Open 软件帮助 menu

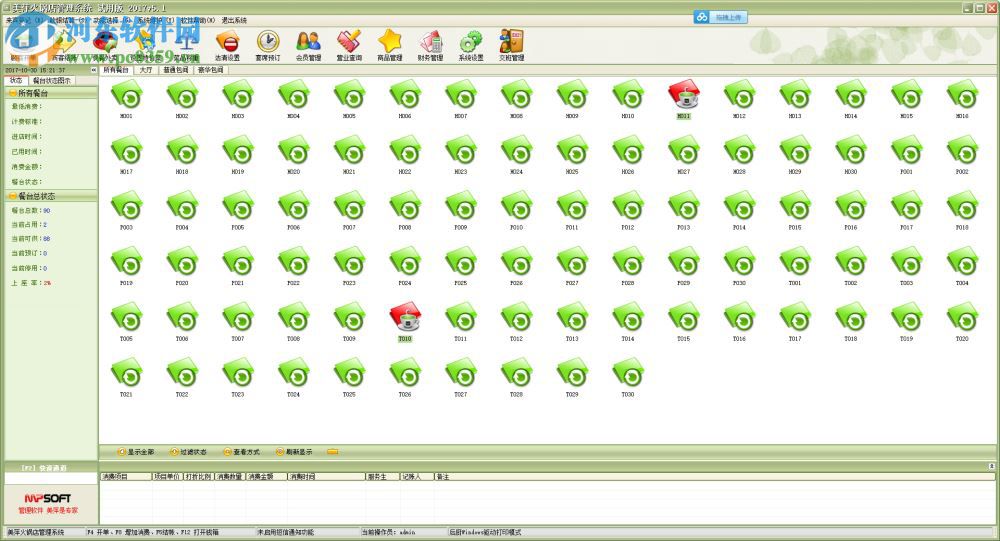(197, 20)
